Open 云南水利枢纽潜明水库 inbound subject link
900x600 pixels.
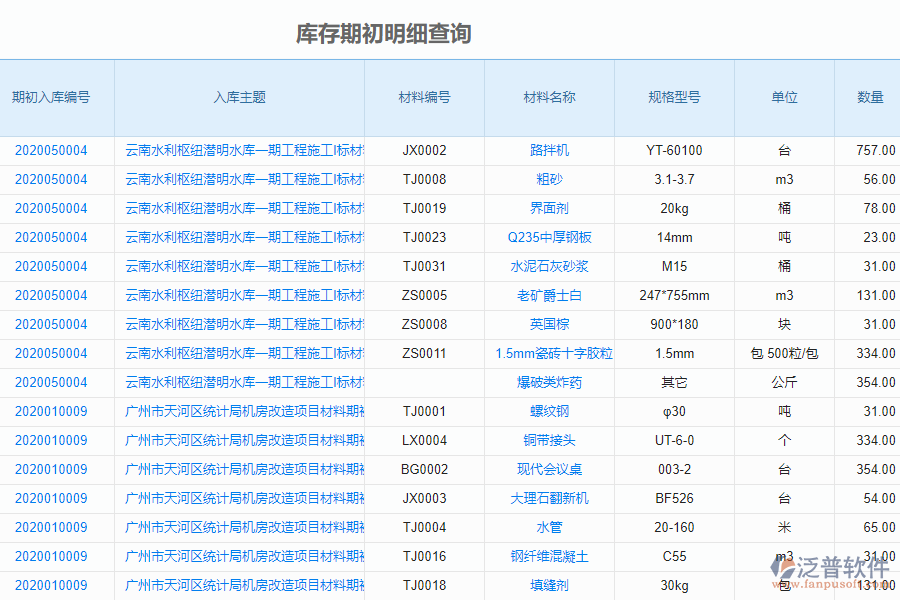tap(239, 150)
